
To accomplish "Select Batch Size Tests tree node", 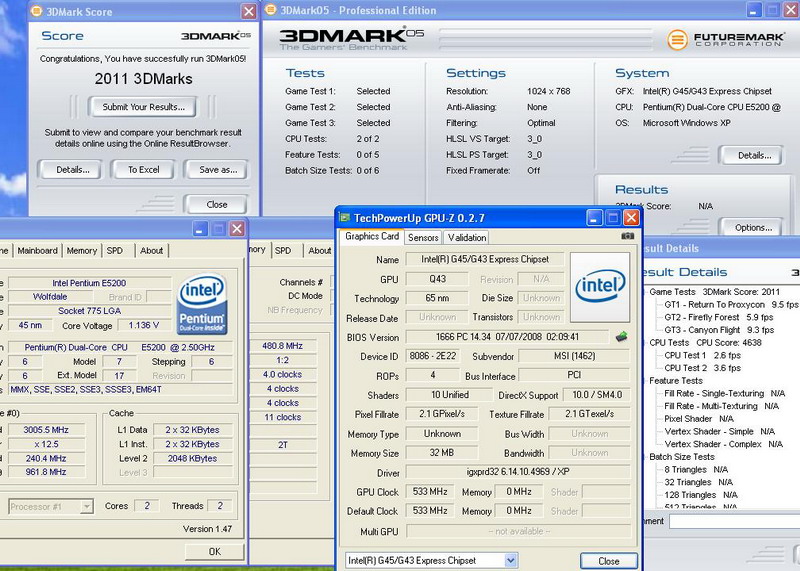I will click(682, 457).
